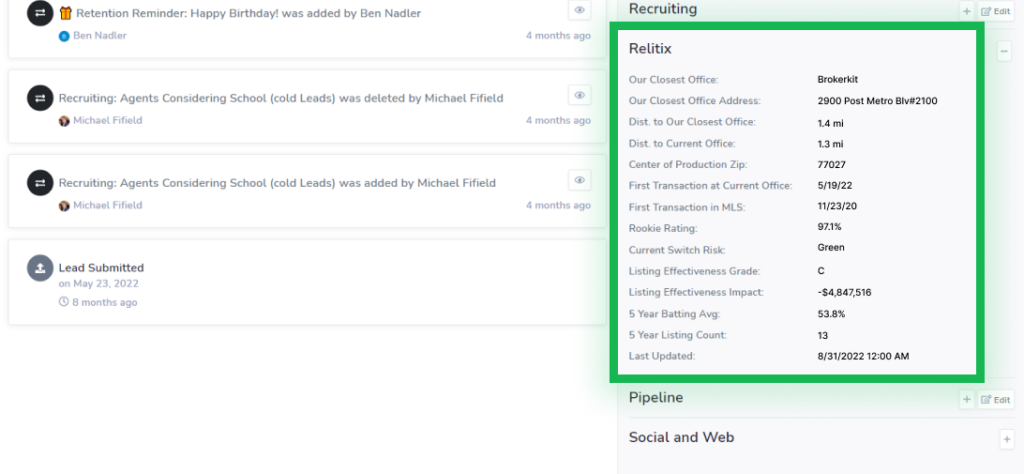Click Pipeline section heading
Viewport: 1024px width, 474px height.
pos(656,397)
